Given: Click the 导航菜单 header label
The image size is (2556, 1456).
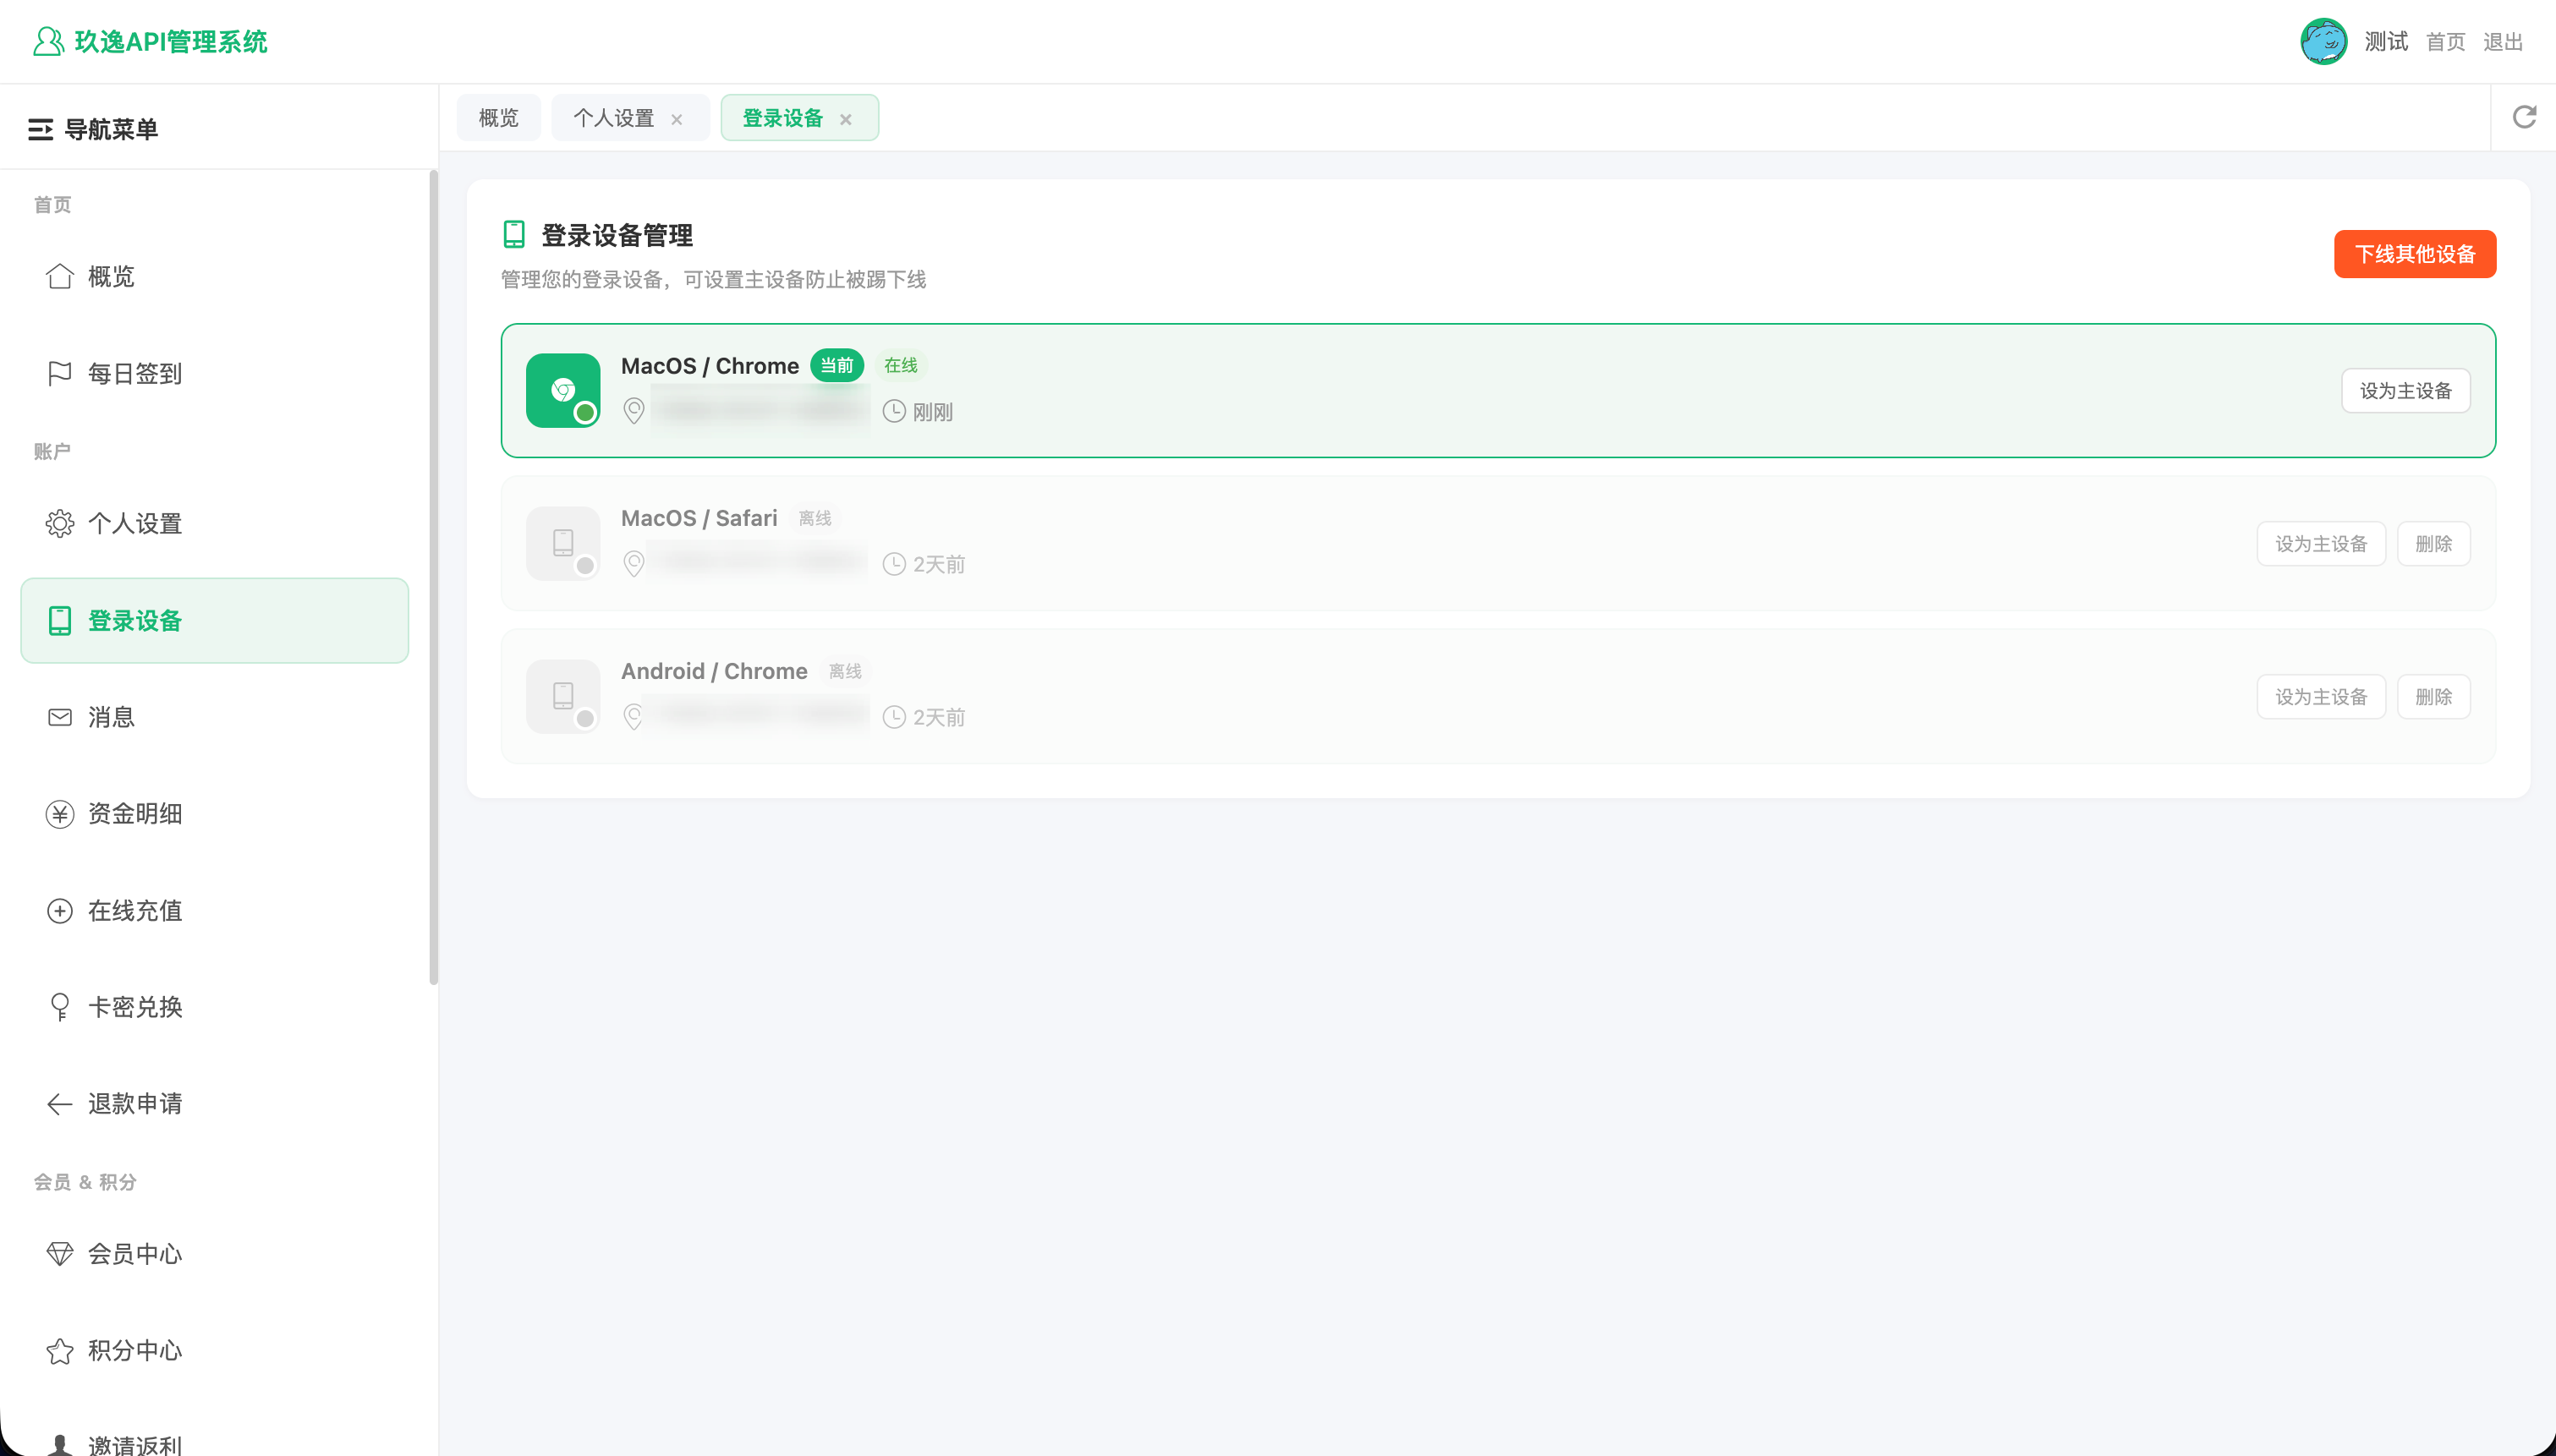Looking at the screenshot, I should pos(111,129).
